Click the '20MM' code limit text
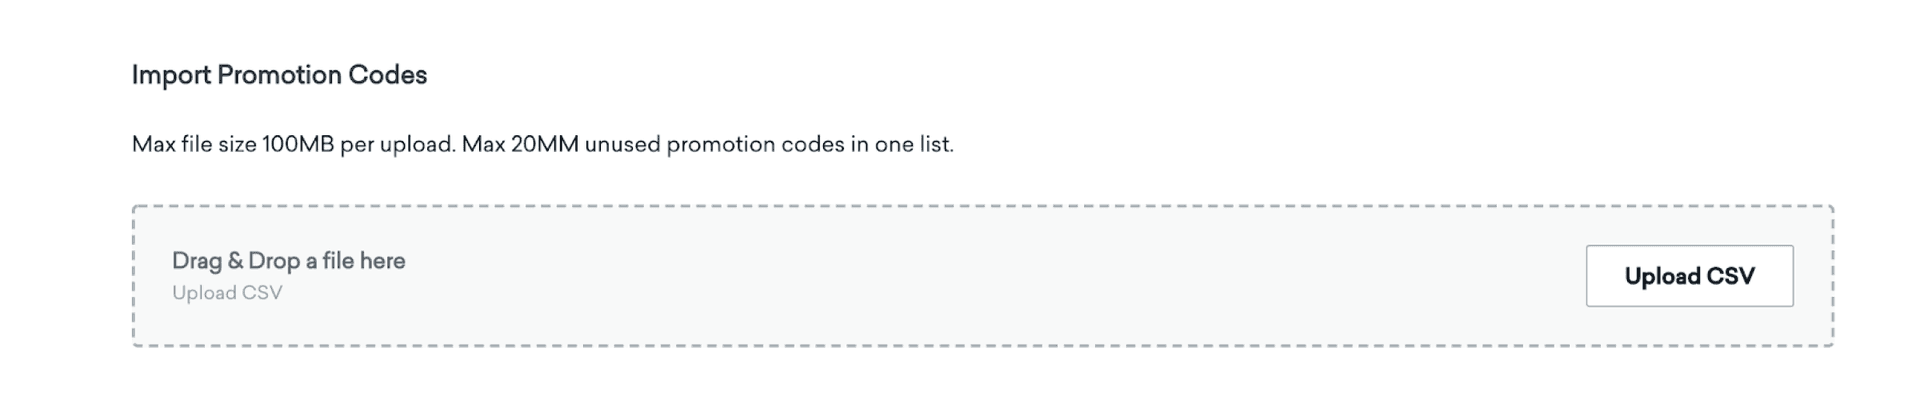This screenshot has width=1920, height=416. (545, 145)
